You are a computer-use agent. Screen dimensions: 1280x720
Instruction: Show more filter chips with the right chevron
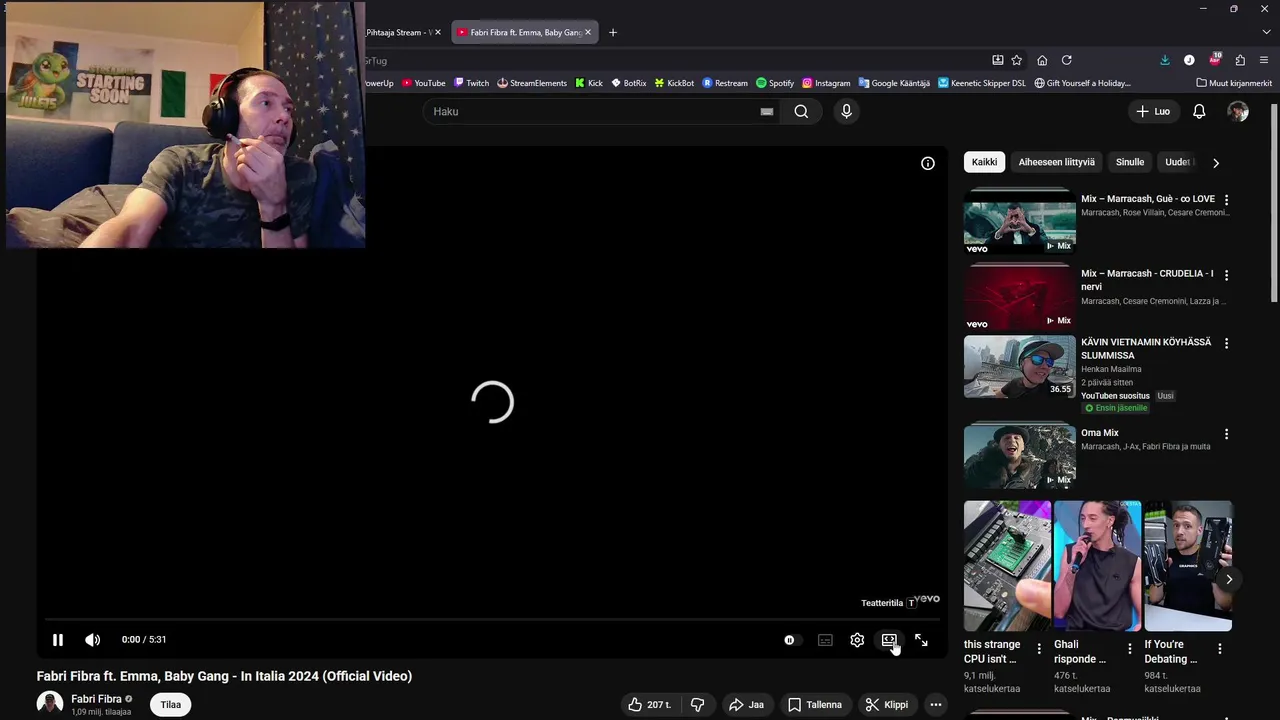pyautogui.click(x=1216, y=162)
